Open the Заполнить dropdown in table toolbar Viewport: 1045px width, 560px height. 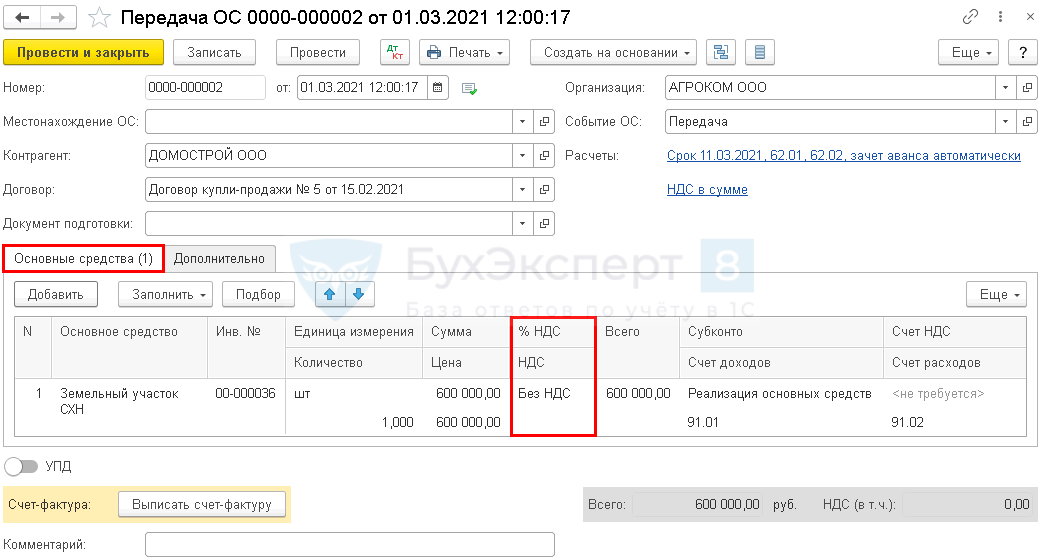pyautogui.click(x=165, y=294)
